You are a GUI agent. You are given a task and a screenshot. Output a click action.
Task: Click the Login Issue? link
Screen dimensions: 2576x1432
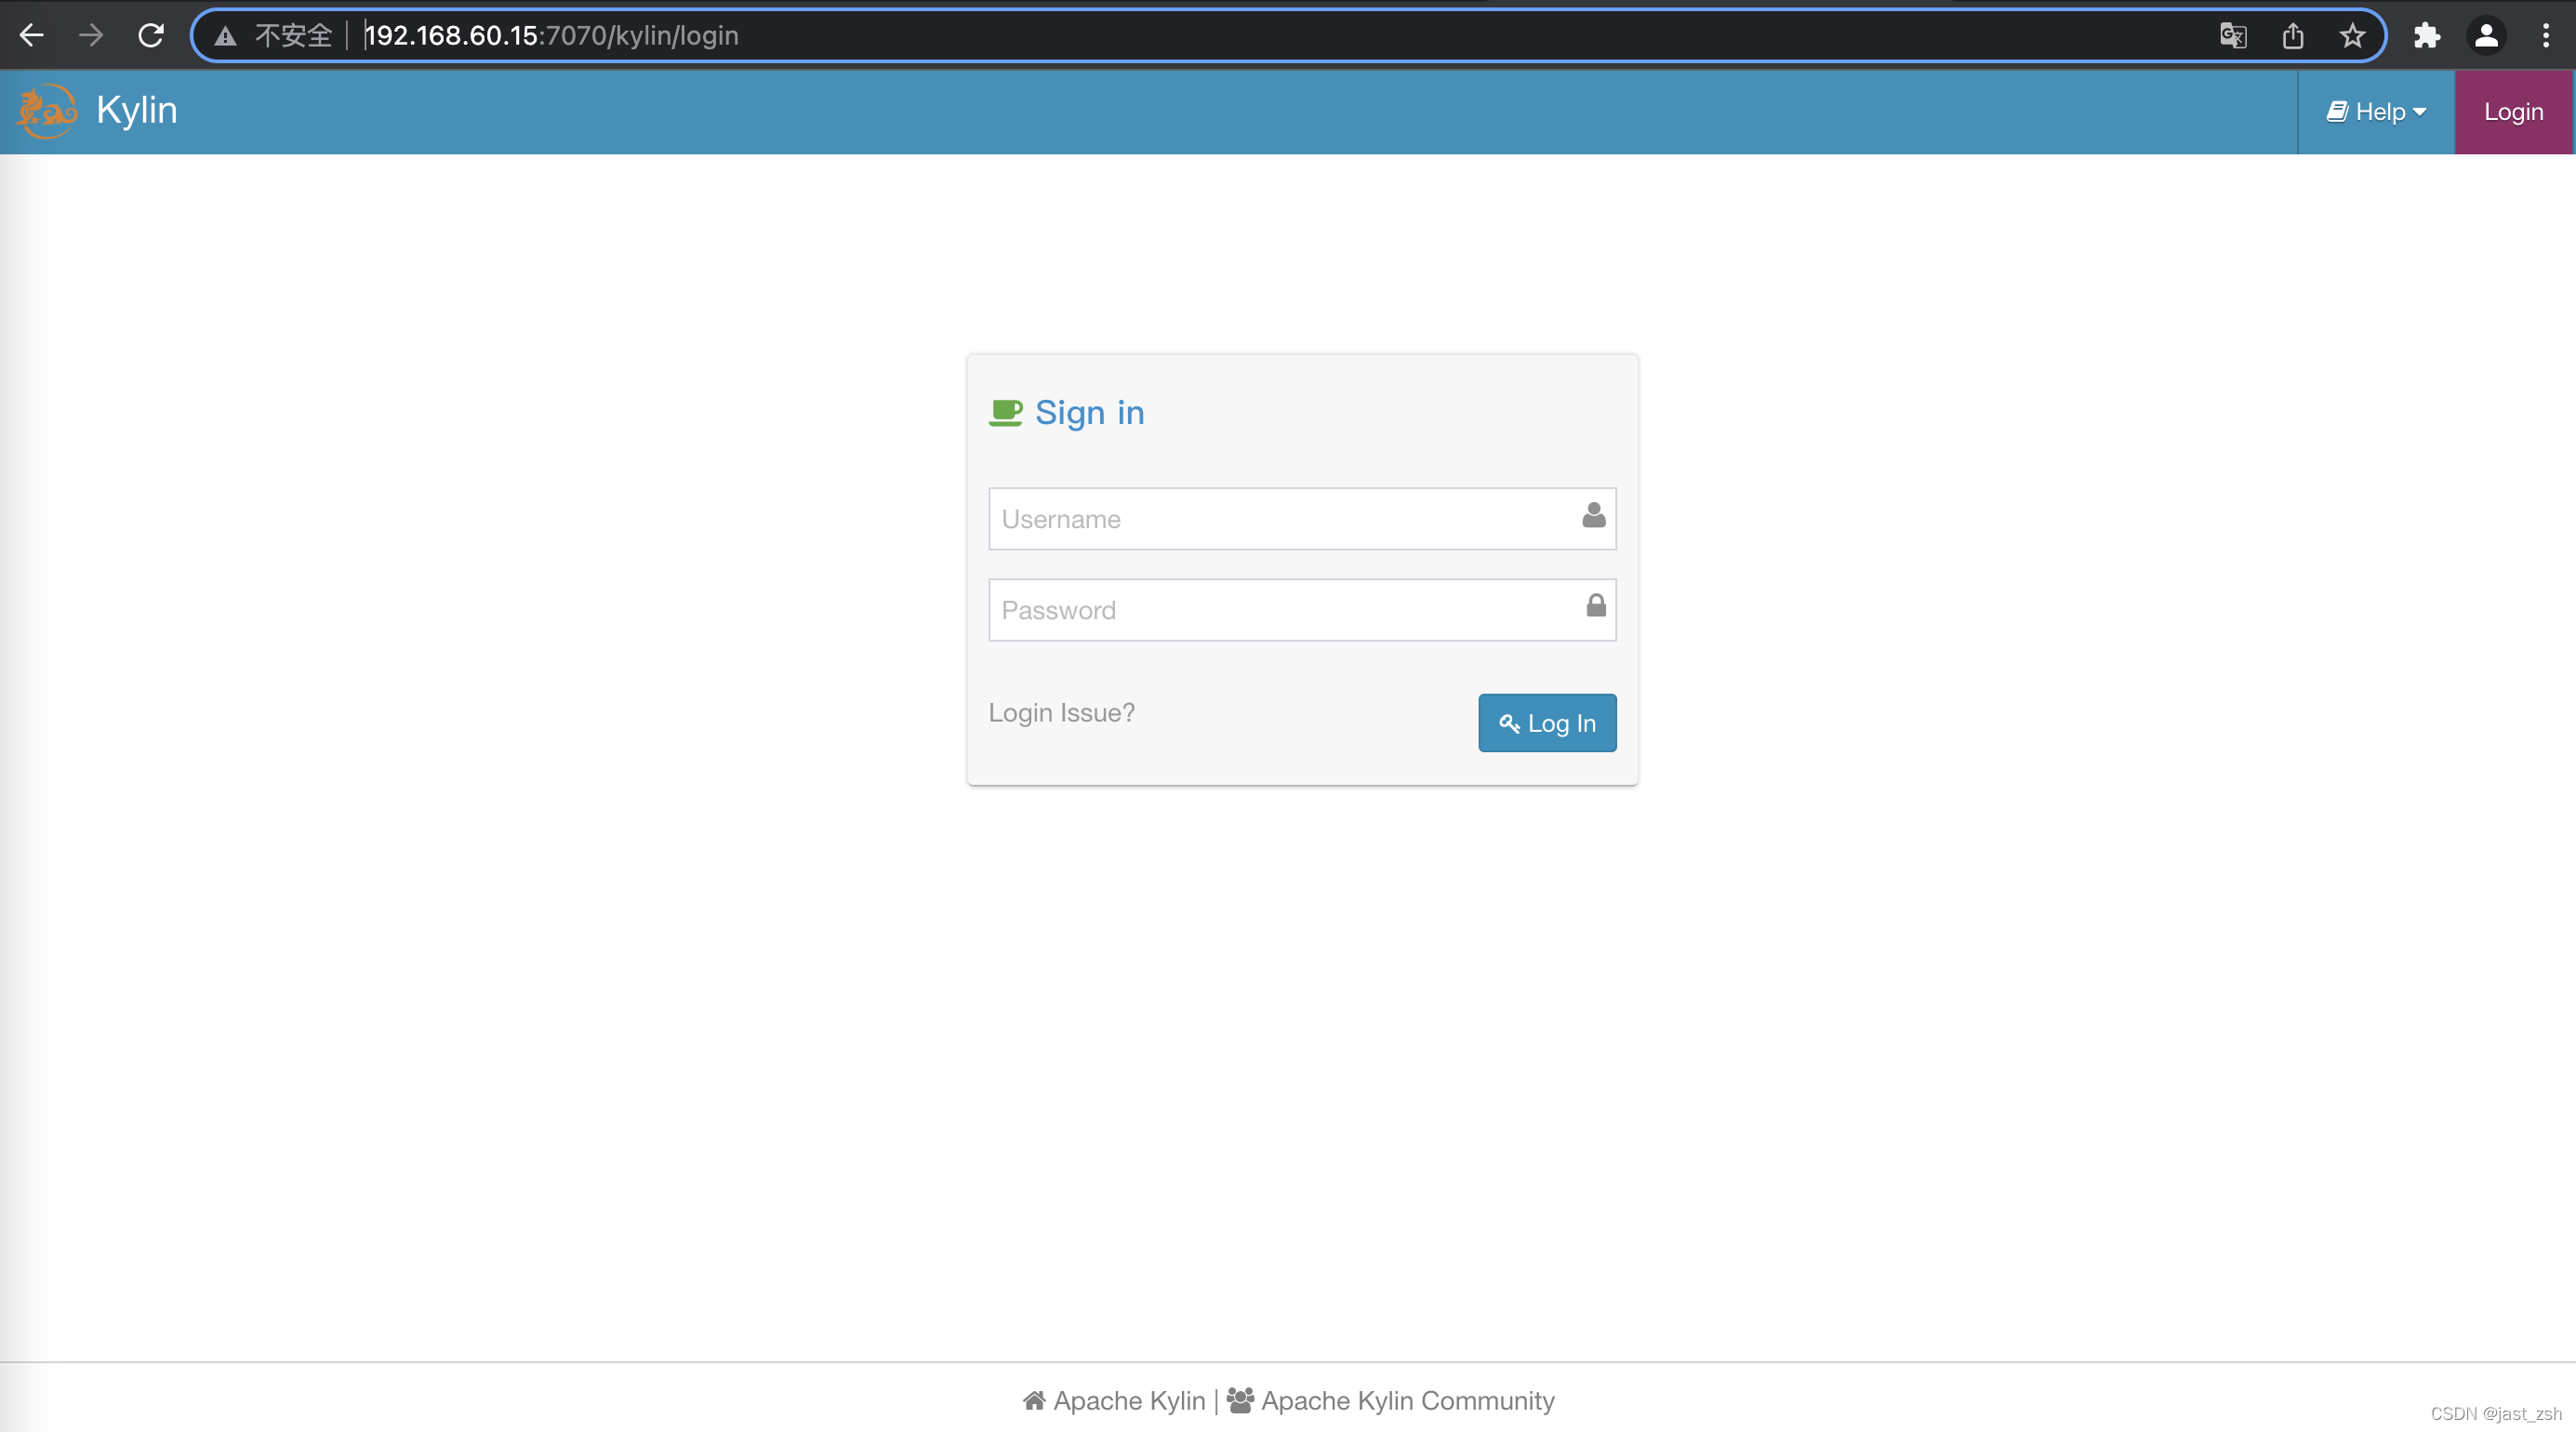click(1061, 712)
